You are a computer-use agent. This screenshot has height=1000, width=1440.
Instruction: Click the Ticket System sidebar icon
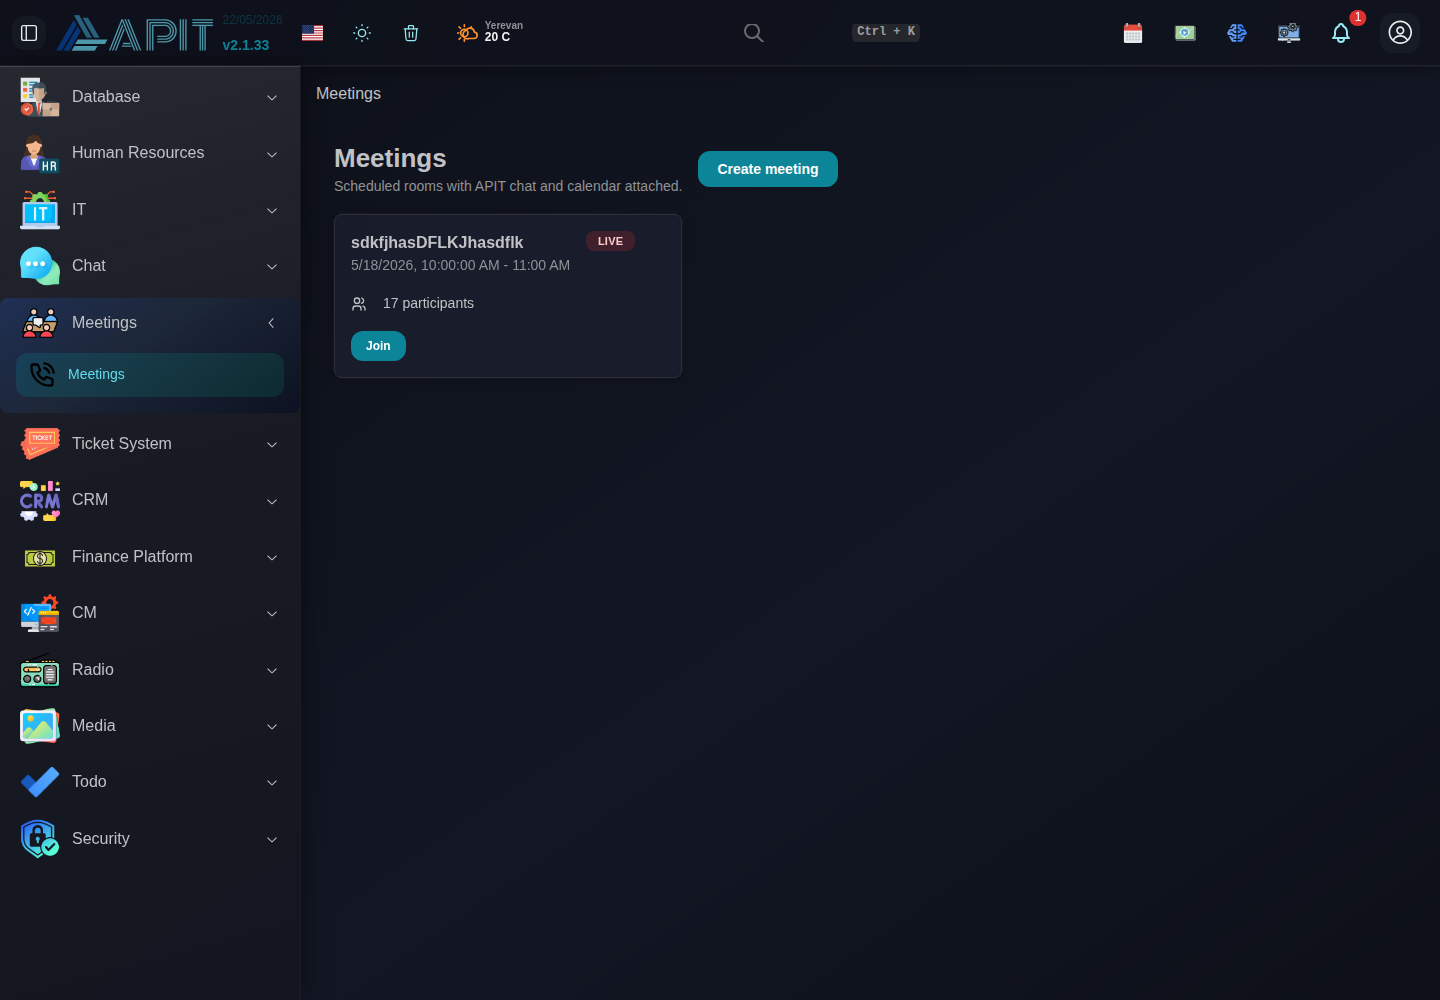[x=40, y=444]
